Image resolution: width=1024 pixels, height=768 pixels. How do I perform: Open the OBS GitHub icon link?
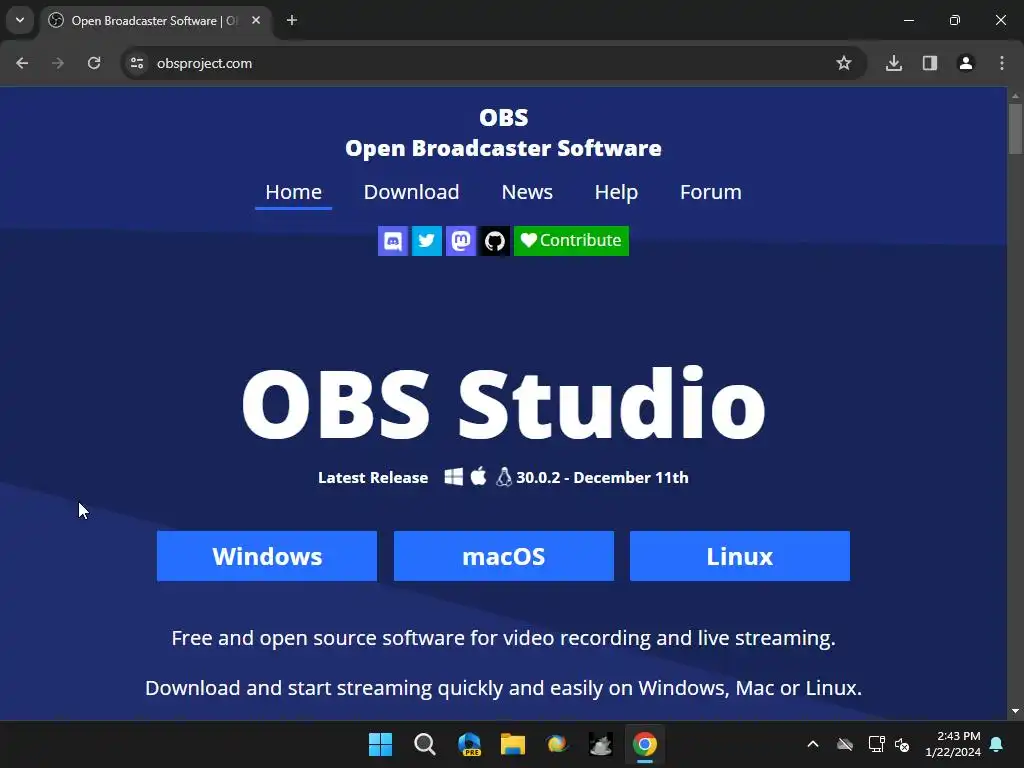494,241
